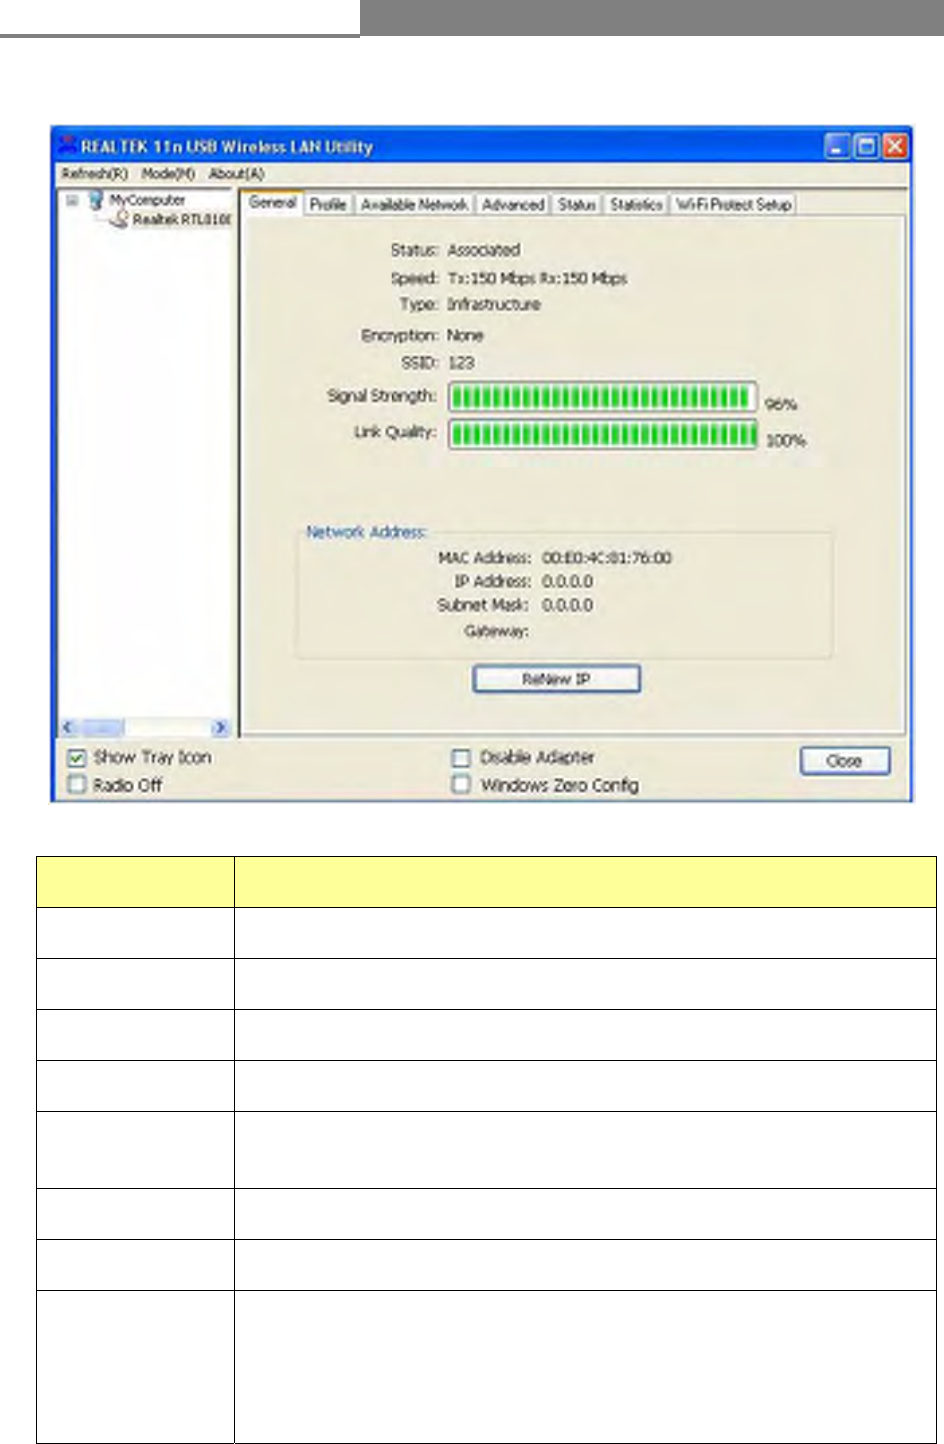Open the About(A) menu
944x1444 pixels.
237,174
